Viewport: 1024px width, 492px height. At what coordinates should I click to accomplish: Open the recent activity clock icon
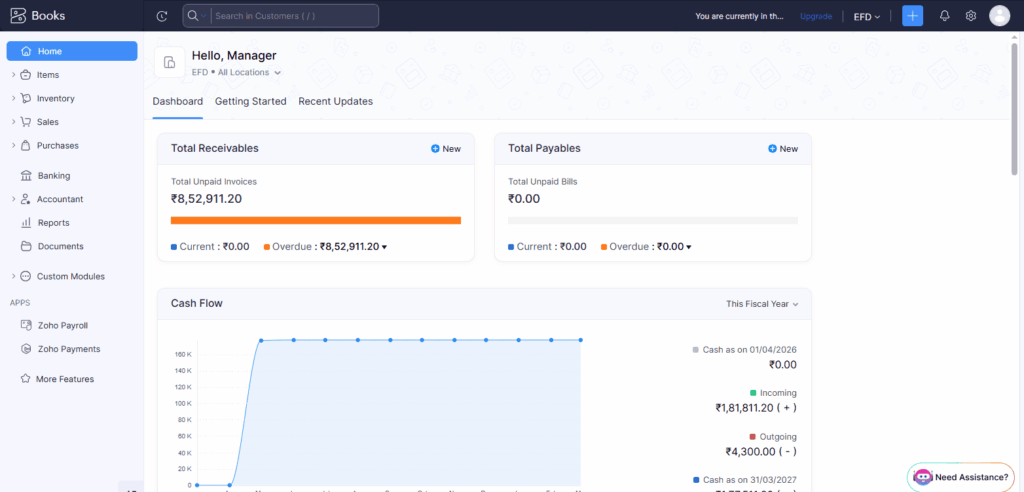[162, 16]
